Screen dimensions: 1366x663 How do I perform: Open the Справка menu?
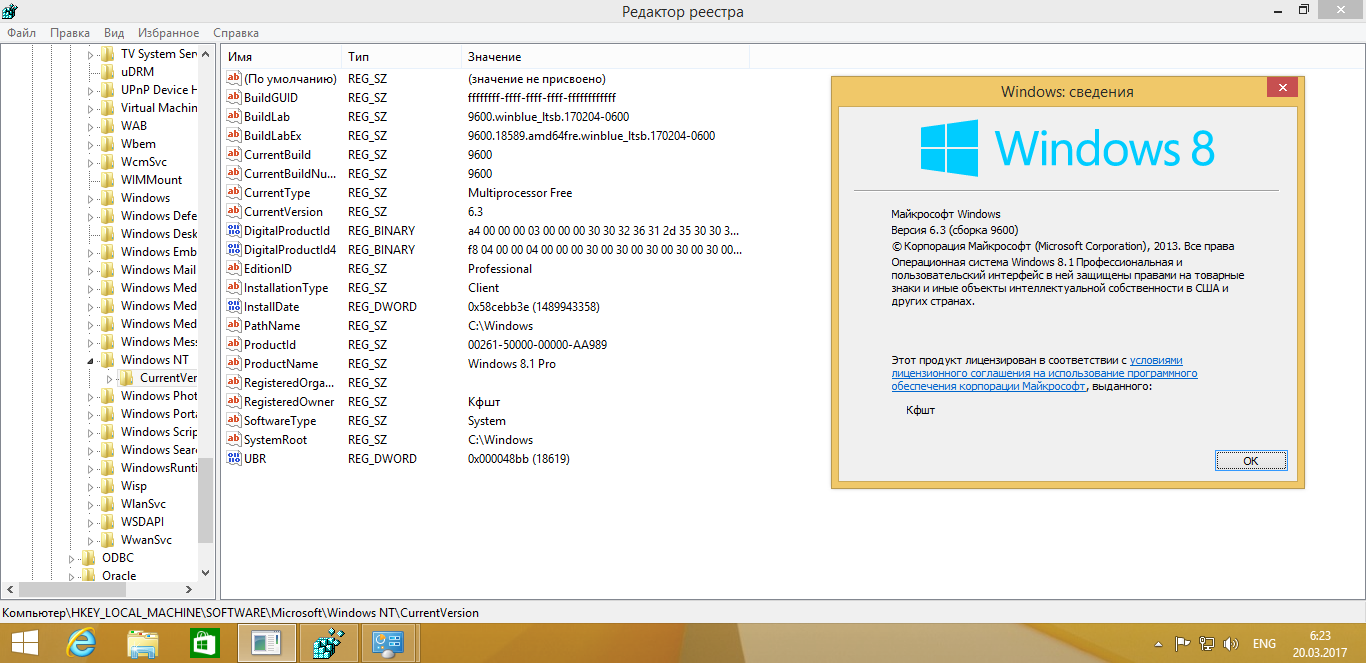pyautogui.click(x=236, y=33)
